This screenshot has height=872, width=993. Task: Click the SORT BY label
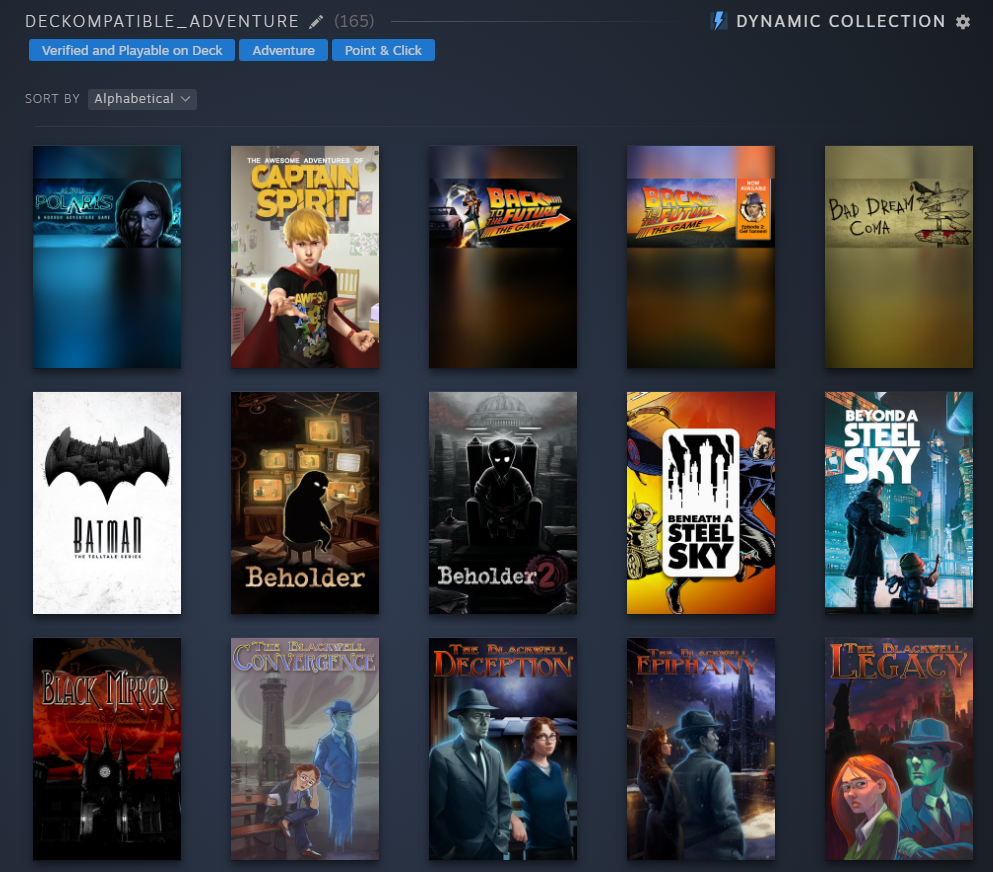click(52, 99)
